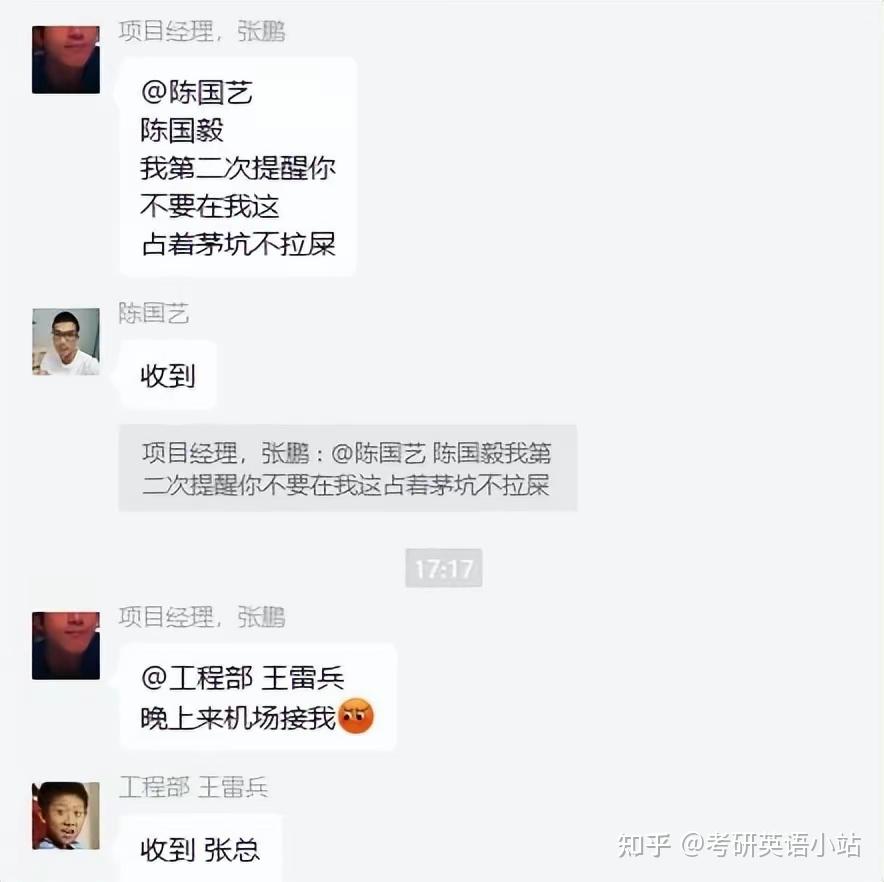
Task: Click Chen Guoyi's profile avatar
Action: [66, 342]
